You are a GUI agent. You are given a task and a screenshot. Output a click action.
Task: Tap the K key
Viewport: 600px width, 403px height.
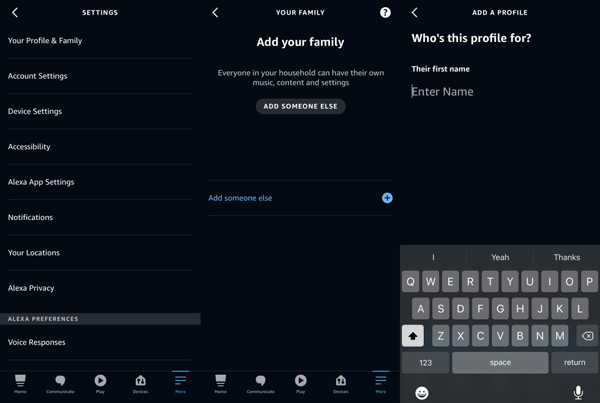click(559, 308)
